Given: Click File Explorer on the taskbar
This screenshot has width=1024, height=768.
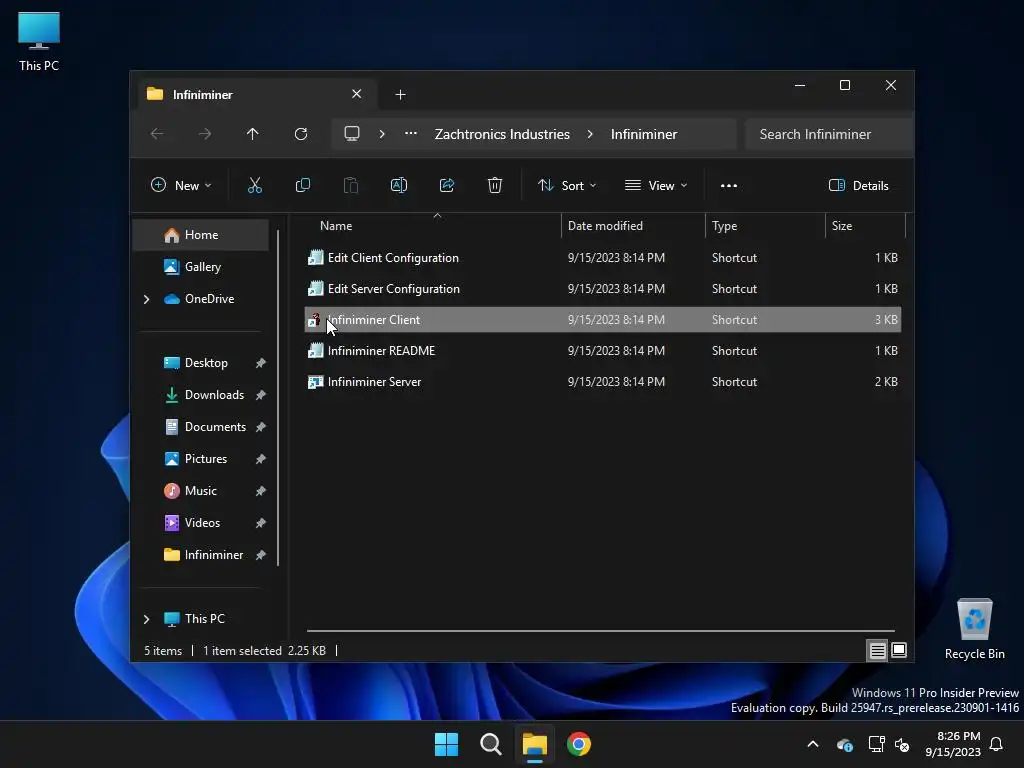Looking at the screenshot, I should coord(535,744).
